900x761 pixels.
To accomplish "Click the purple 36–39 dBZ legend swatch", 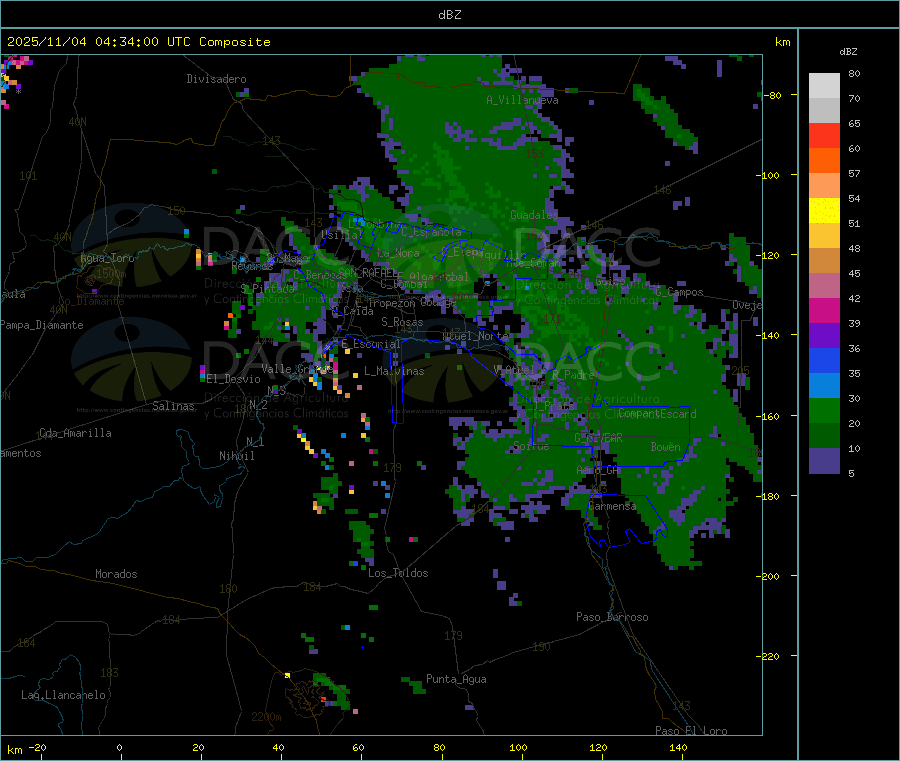I will tap(824, 336).
